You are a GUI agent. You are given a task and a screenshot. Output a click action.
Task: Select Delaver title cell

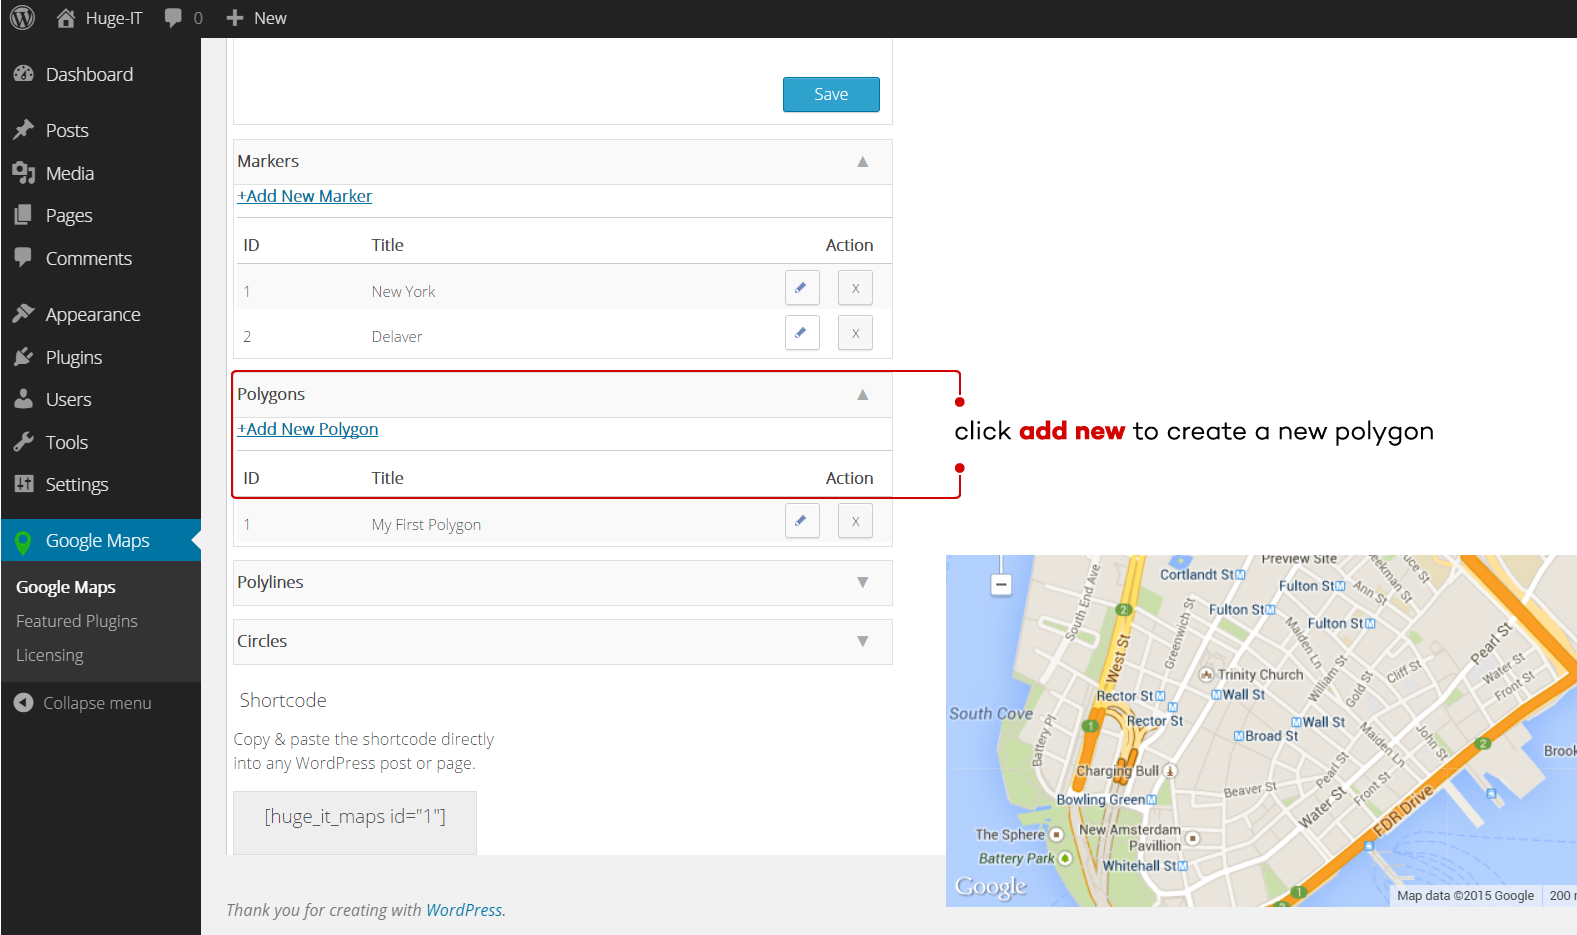[x=397, y=336]
